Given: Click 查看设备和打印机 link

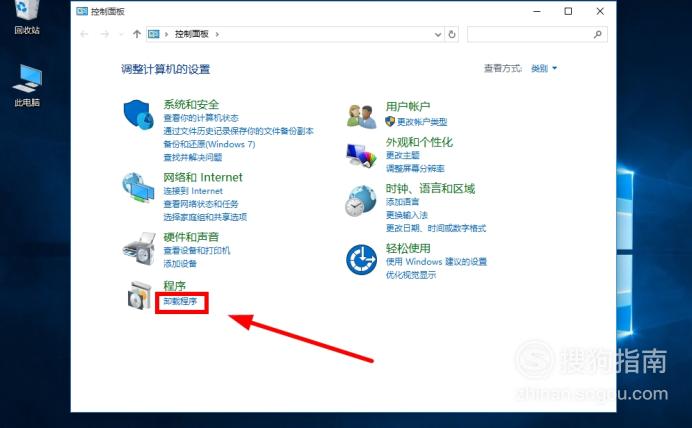Looking at the screenshot, I should (197, 251).
